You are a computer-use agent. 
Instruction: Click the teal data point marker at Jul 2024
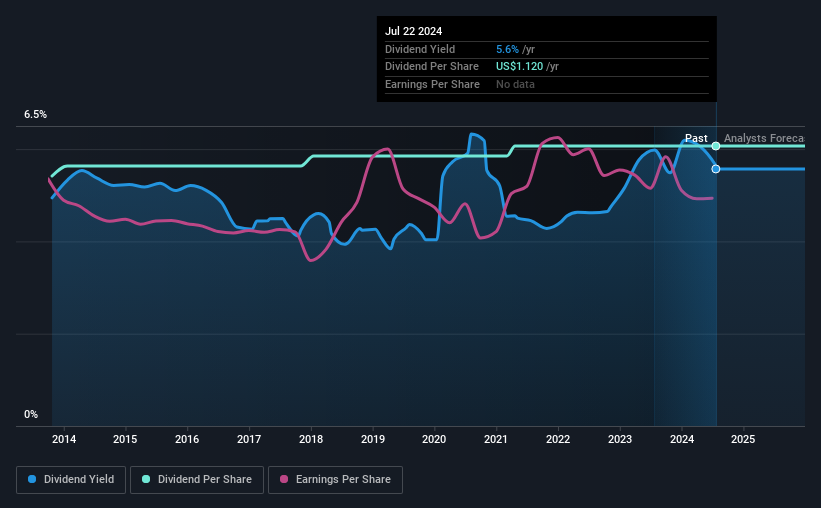point(716,146)
